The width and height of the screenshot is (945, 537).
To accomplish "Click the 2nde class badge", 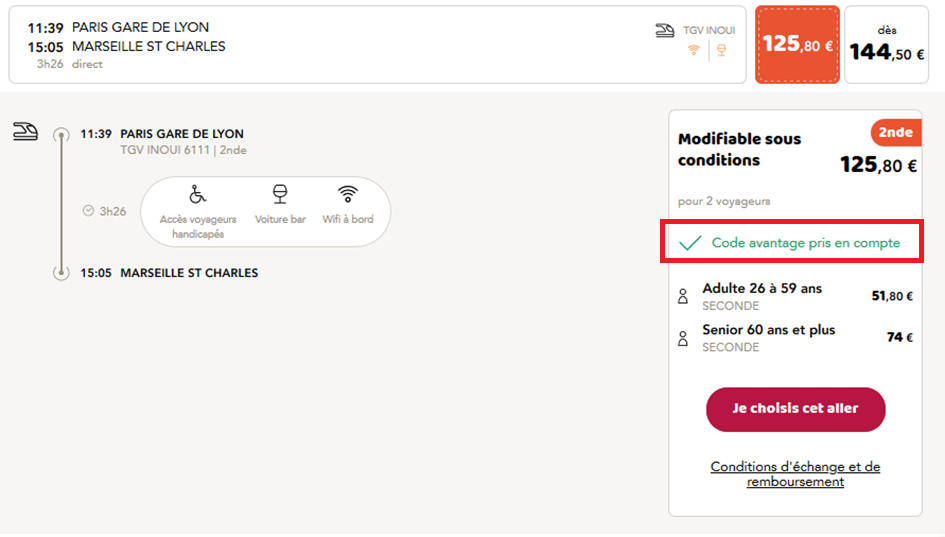I will pos(895,133).
